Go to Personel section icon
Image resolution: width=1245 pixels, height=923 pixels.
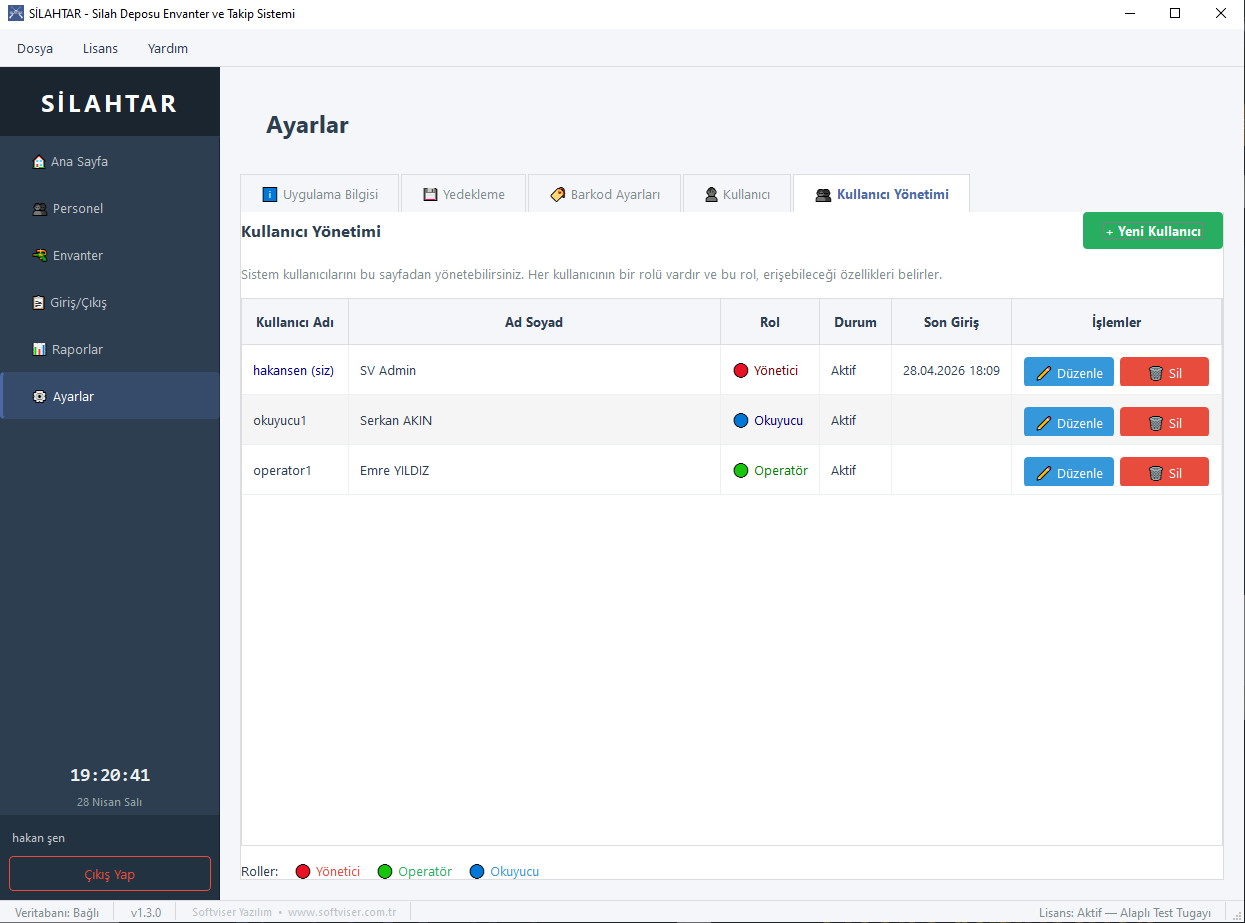click(39, 209)
